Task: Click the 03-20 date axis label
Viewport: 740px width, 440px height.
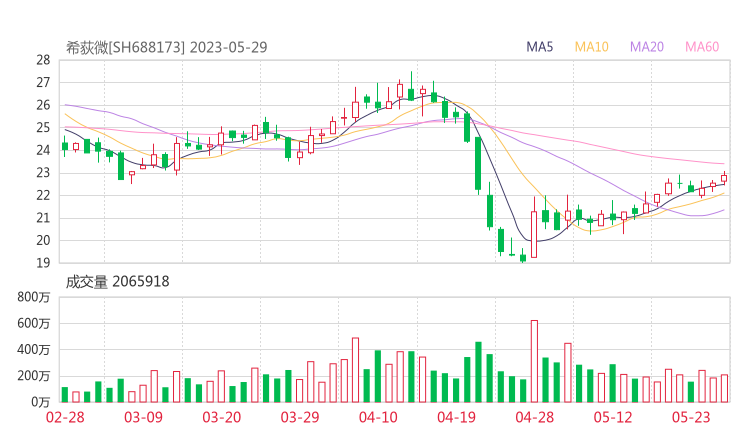Action: (222, 417)
